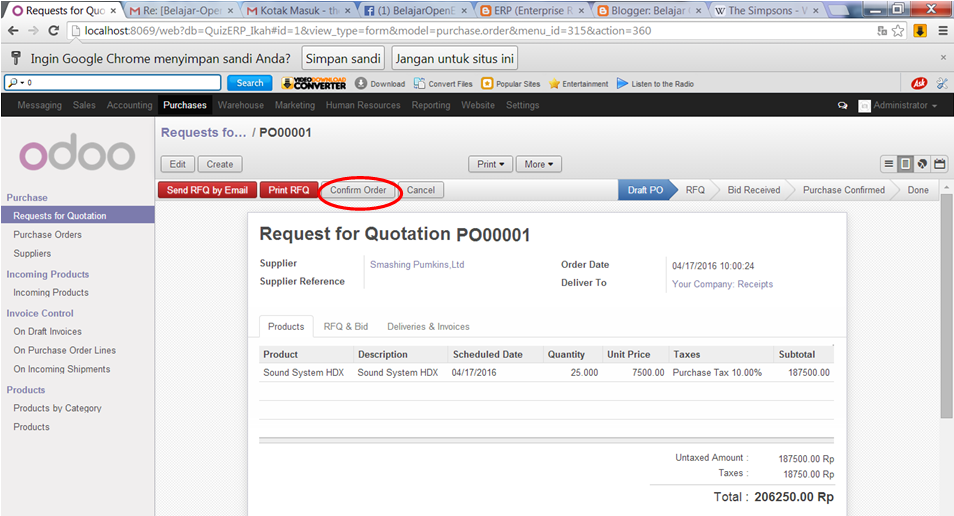Viewport: 954px width, 516px height.
Task: Switch to graph view icon
Action: [x=922, y=164]
